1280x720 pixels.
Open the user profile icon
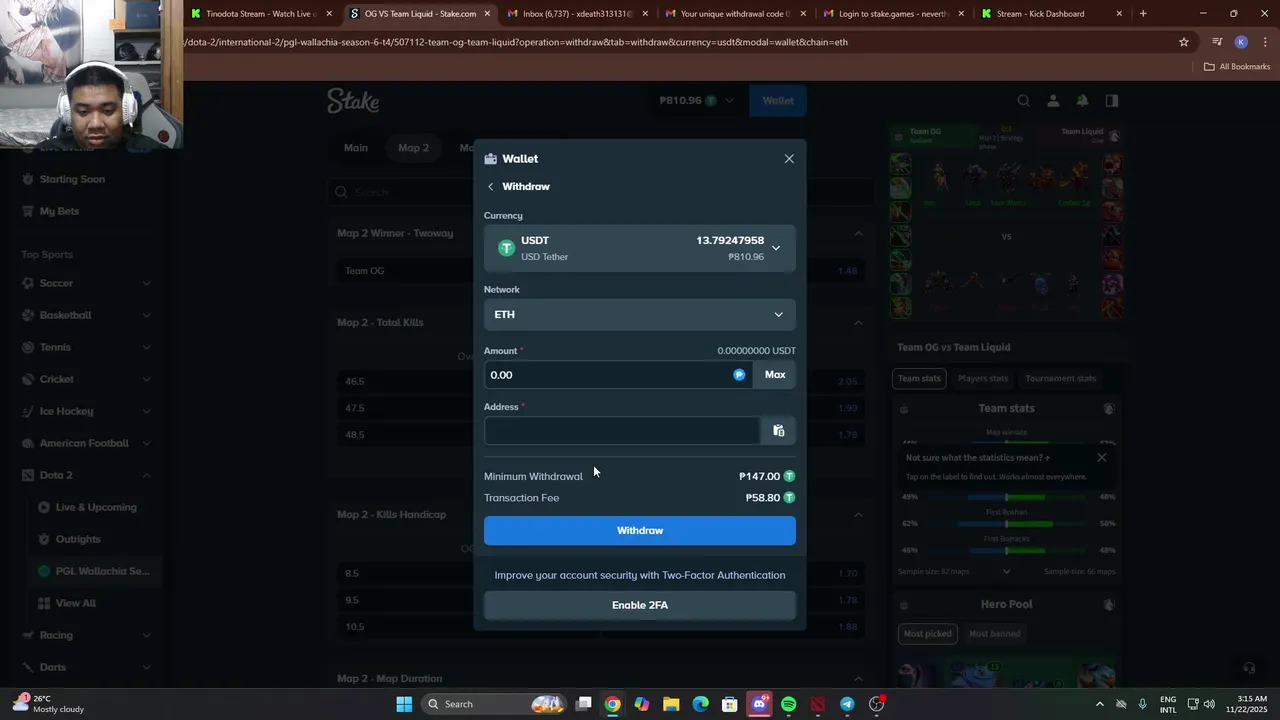coord(1053,101)
